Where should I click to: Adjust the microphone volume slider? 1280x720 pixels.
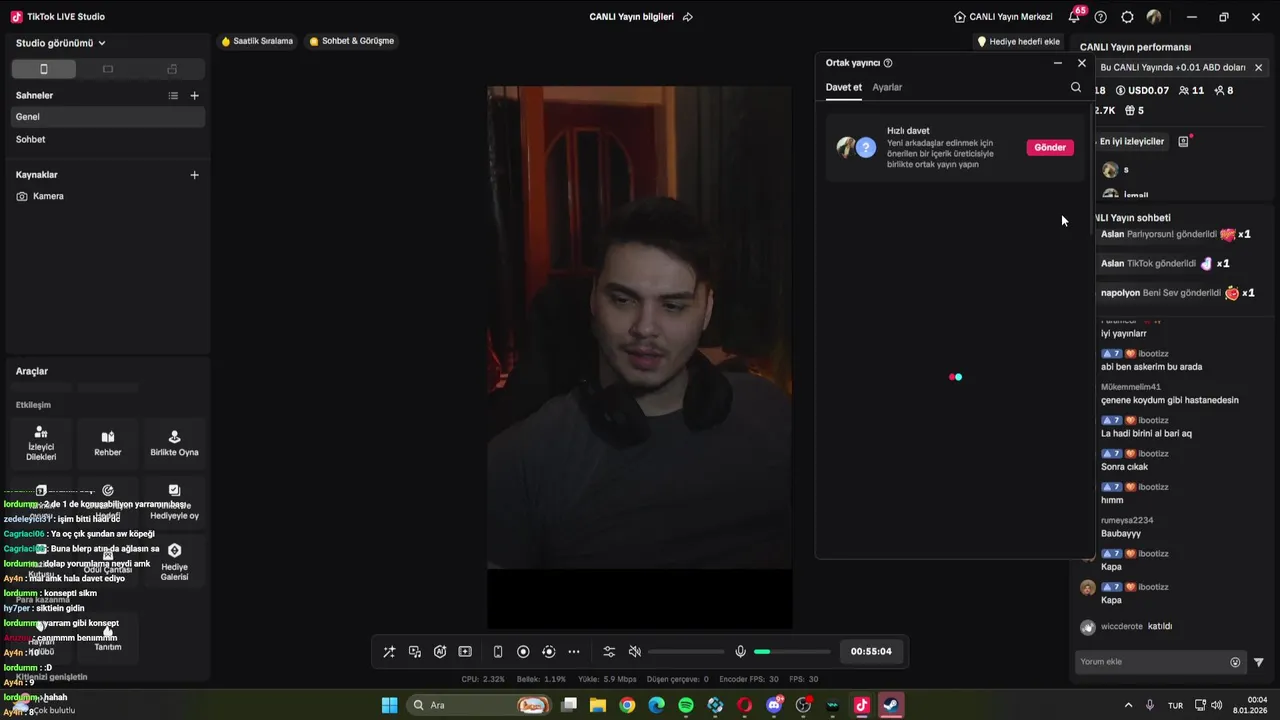[x=792, y=652]
